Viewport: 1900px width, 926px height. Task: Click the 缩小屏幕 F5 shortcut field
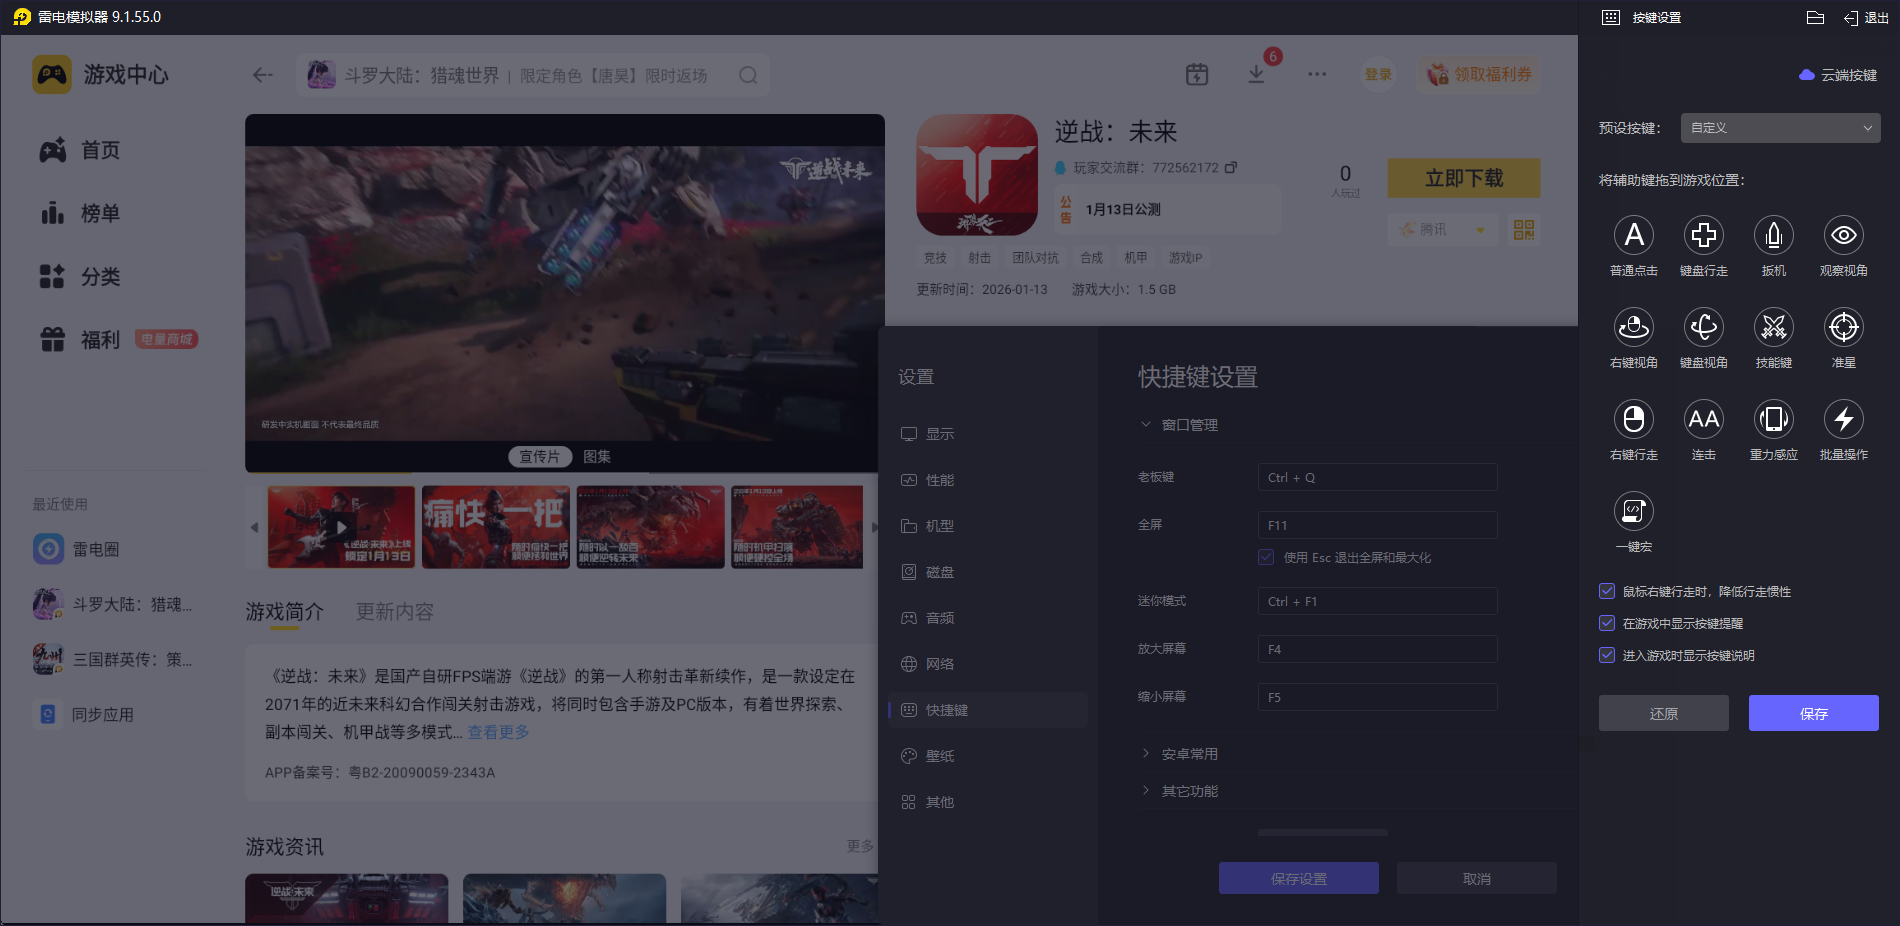point(1377,697)
